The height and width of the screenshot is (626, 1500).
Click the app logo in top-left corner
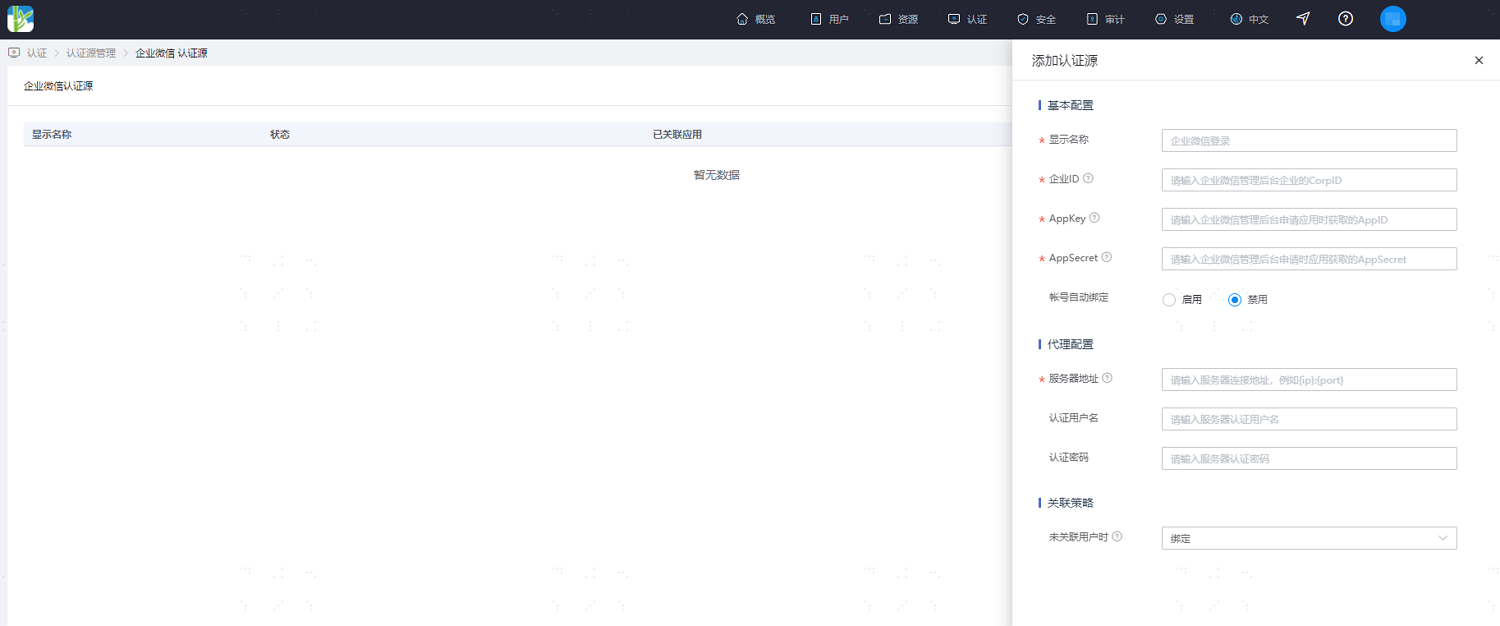coord(21,18)
